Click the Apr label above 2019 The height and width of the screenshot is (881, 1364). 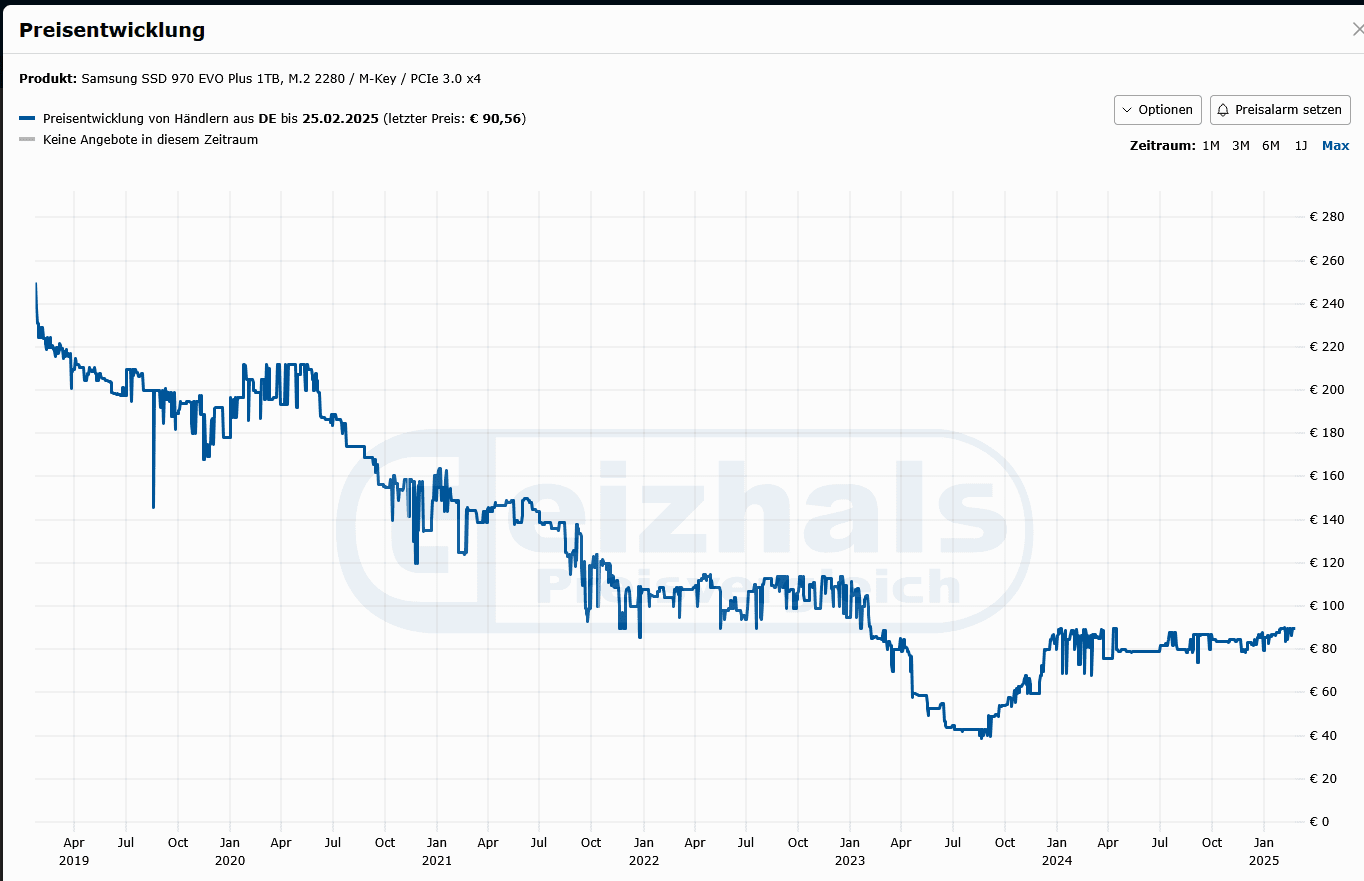pyautogui.click(x=74, y=843)
